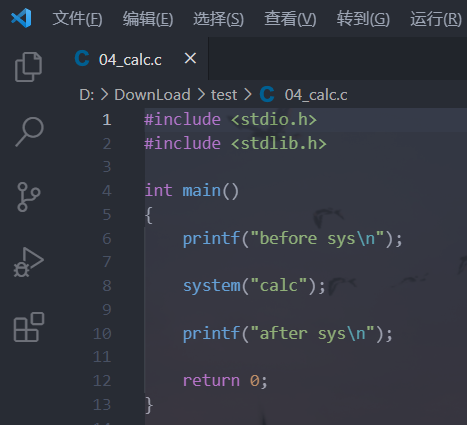Open the 编辑(E) menu
The height and width of the screenshot is (425, 467).
(x=148, y=18)
